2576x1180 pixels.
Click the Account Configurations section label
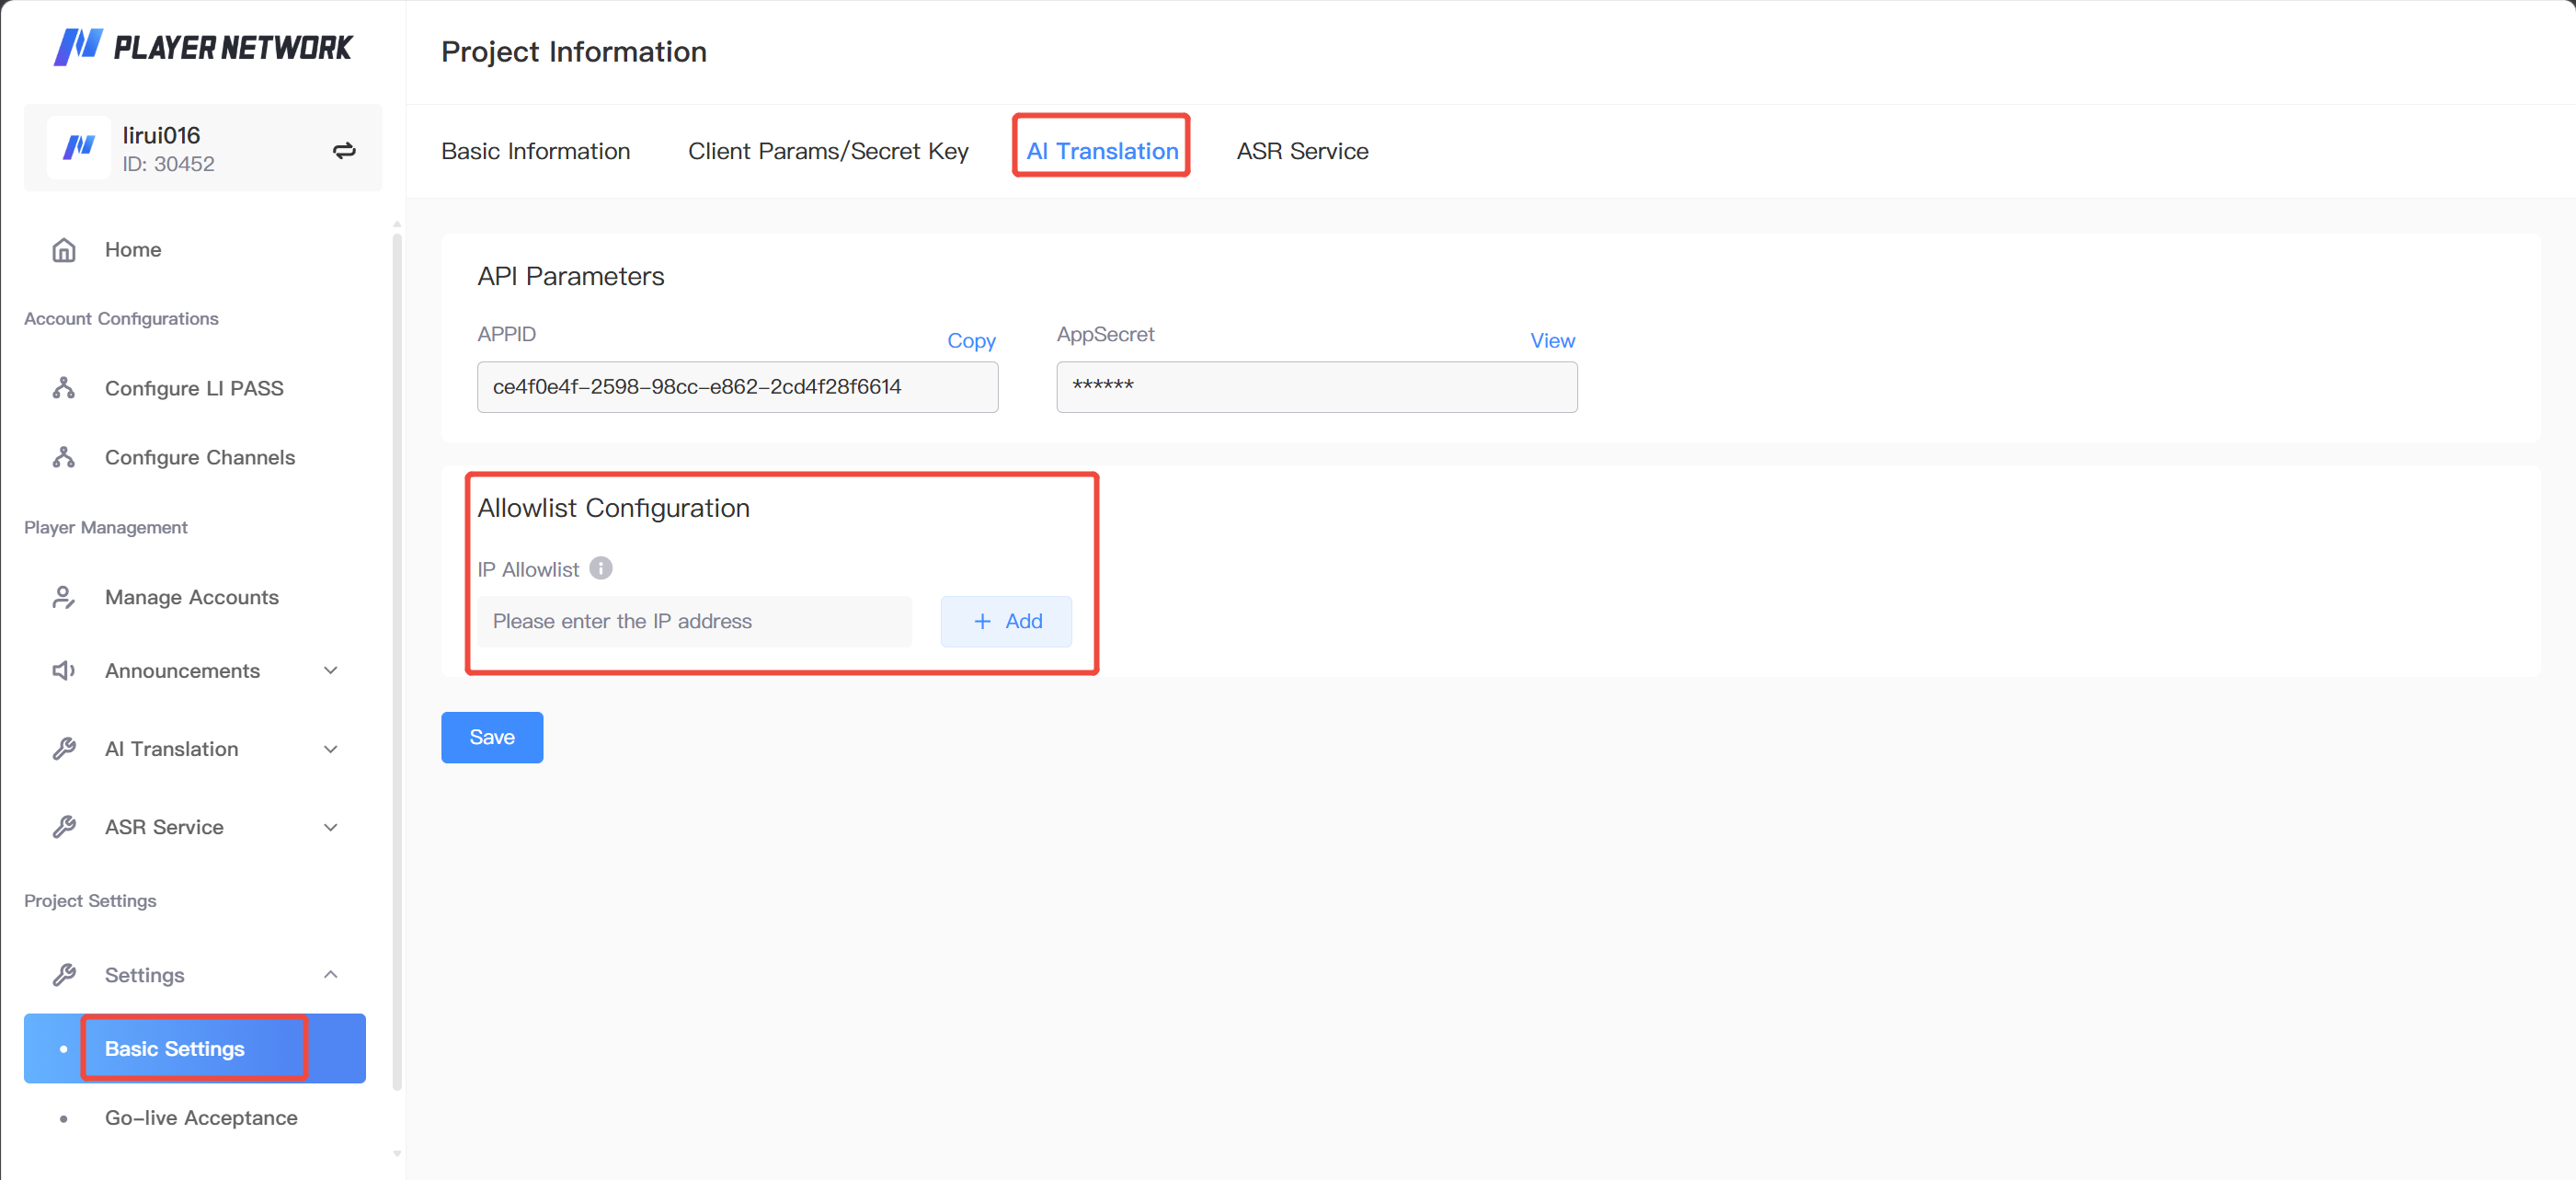[x=121, y=319]
